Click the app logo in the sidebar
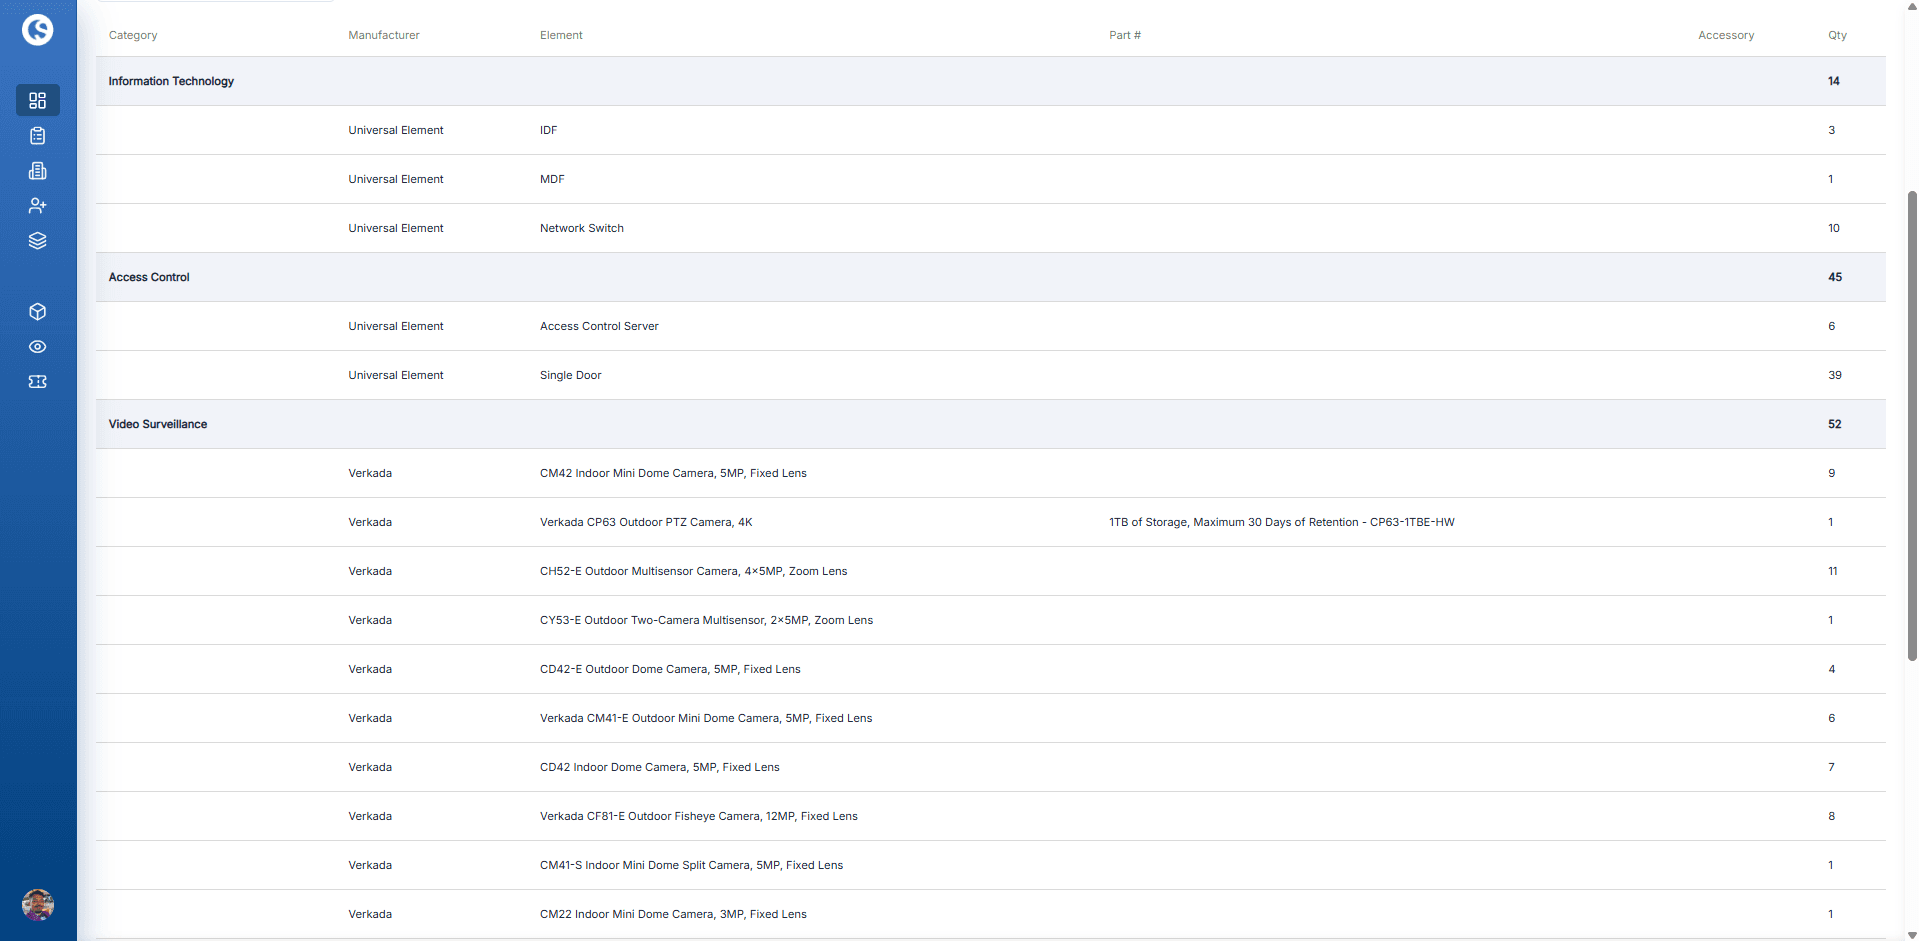Image resolution: width=1919 pixels, height=941 pixels. click(38, 30)
